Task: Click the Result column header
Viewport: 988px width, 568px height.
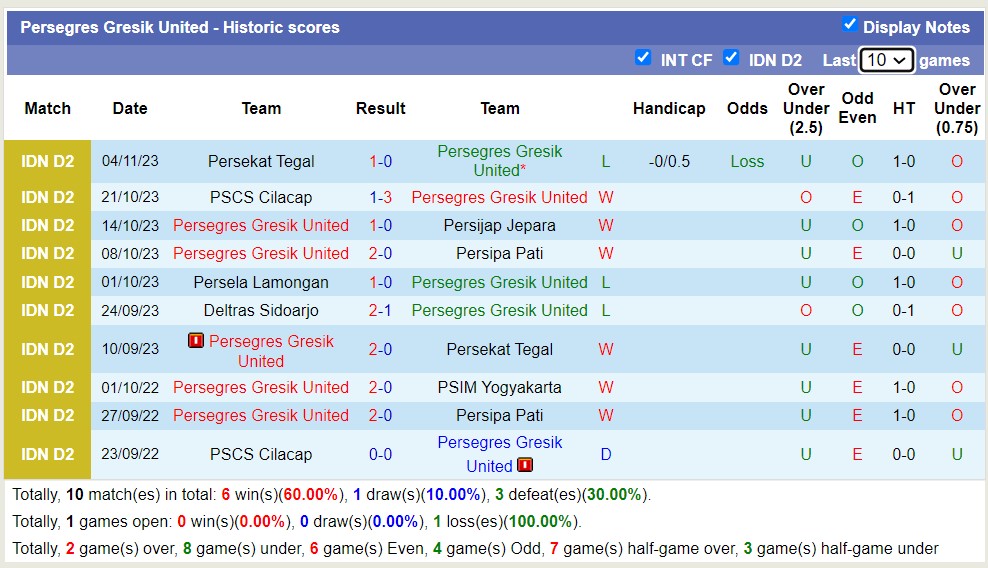Action: point(381,108)
